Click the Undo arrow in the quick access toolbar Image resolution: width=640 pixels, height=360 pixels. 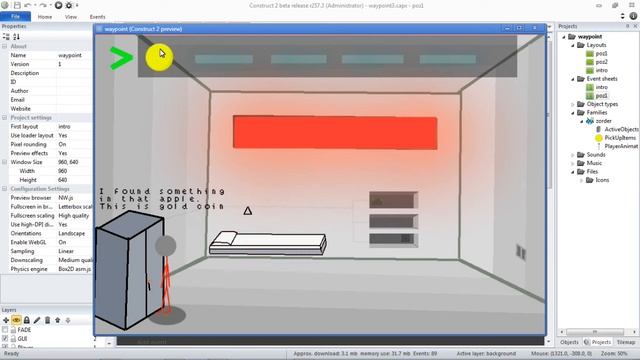27,5
